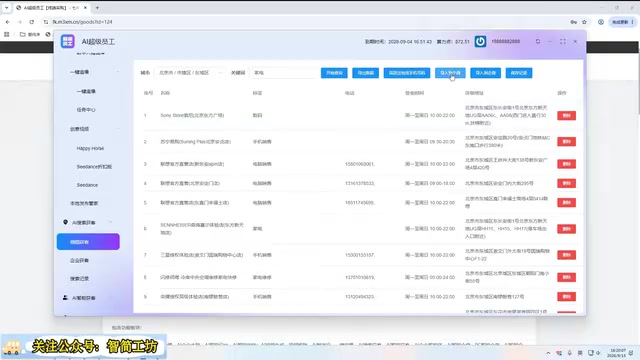Click the site info icon in address bar
The width and height of the screenshot is (640, 360).
(46, 22)
